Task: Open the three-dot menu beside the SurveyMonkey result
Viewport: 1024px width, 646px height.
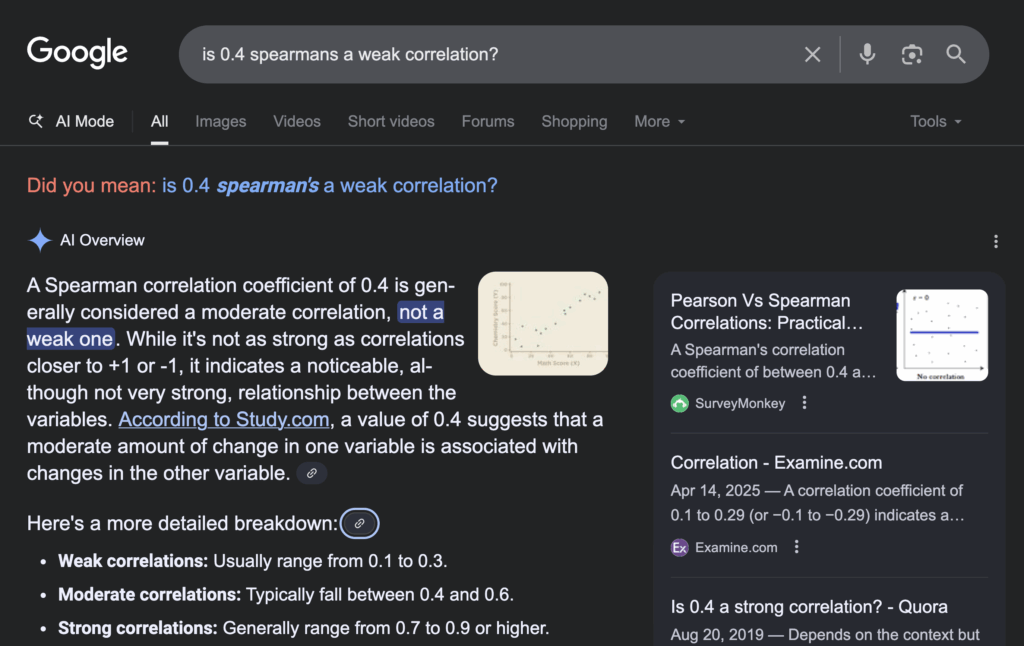Action: [805, 402]
